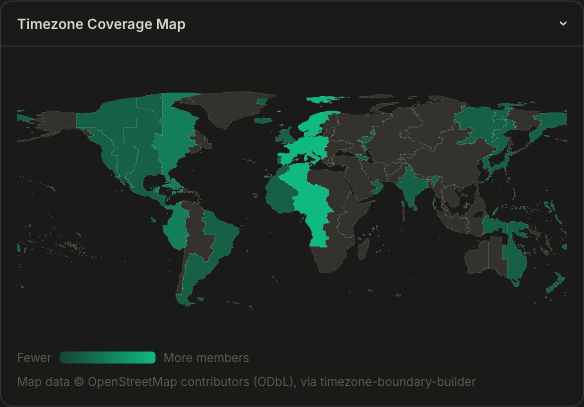Select the New Zealand timezone region

[557, 283]
